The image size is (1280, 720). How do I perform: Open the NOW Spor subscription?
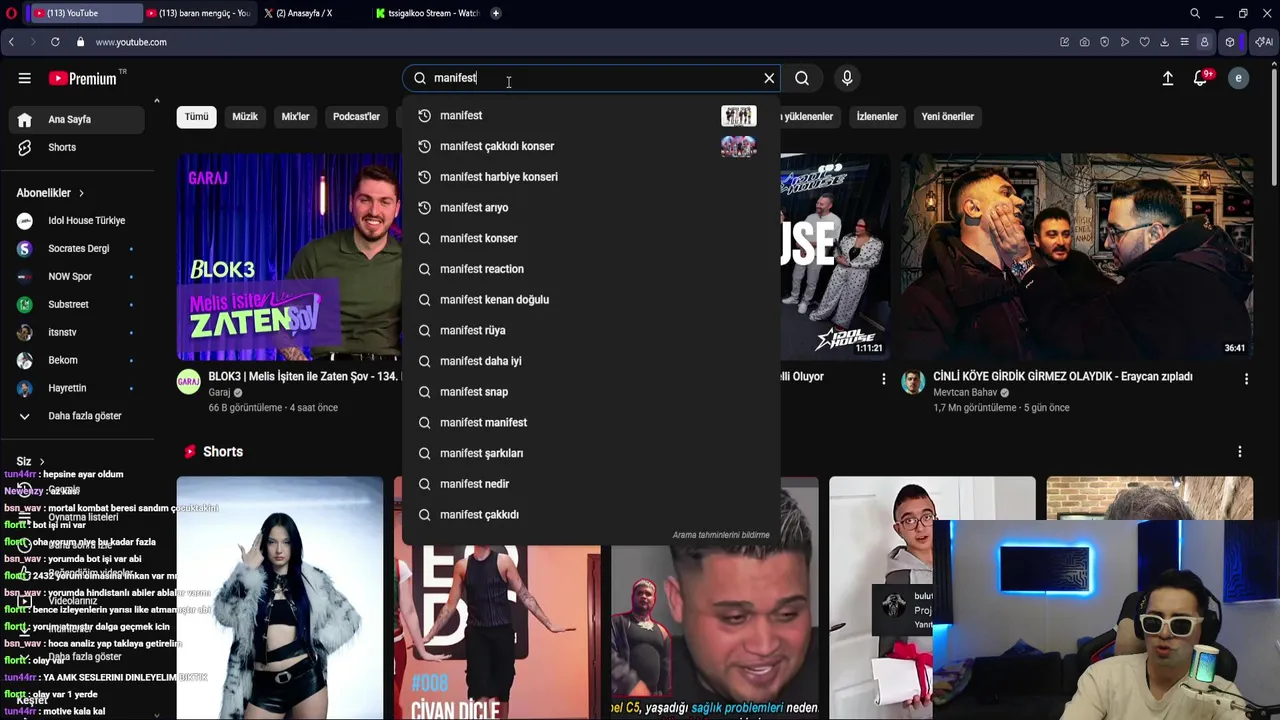(78, 277)
